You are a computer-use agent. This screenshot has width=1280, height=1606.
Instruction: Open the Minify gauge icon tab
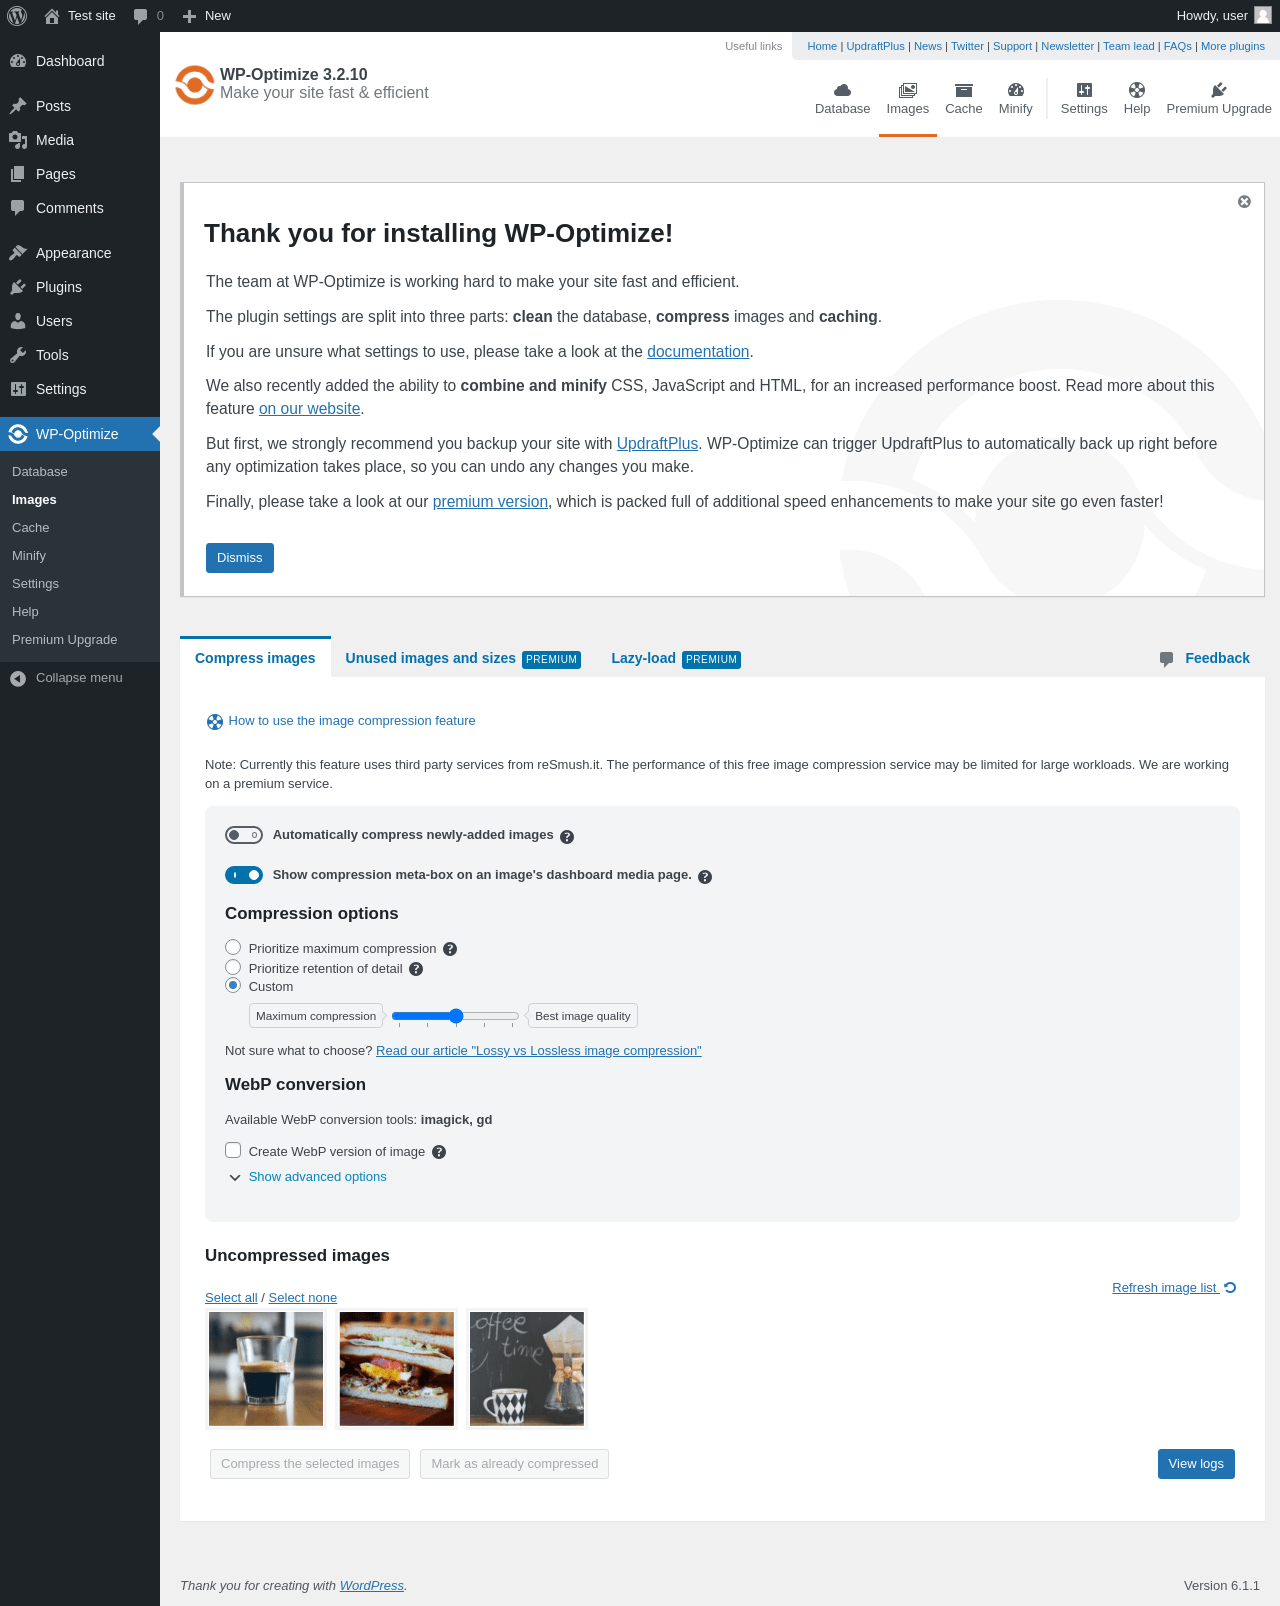(1016, 90)
